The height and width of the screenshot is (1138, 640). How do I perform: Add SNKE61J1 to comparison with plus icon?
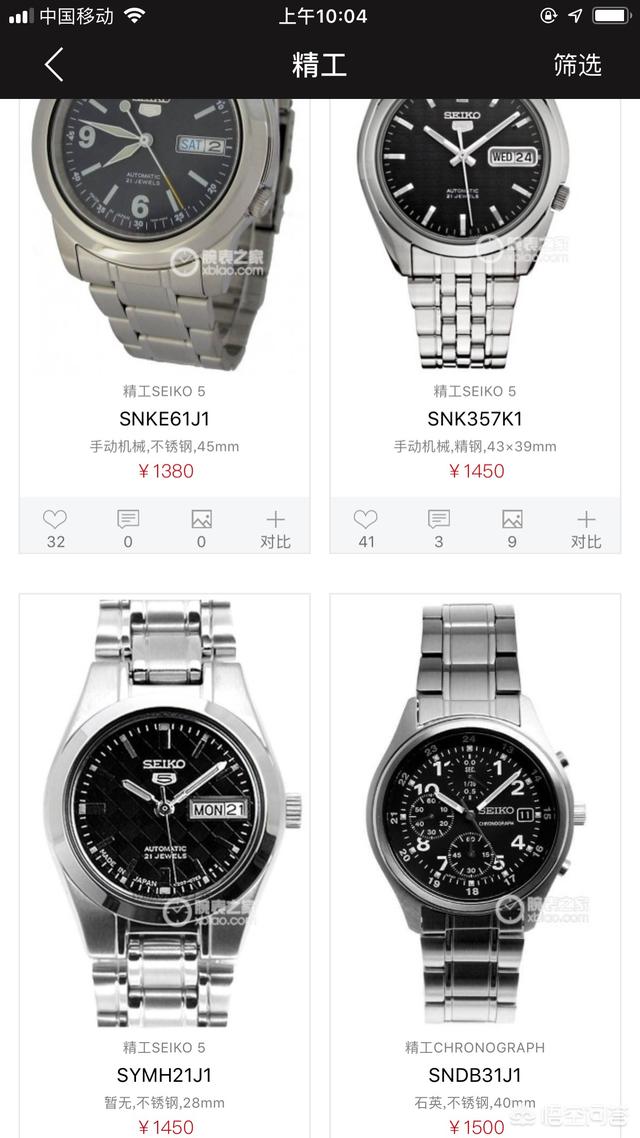click(x=275, y=519)
